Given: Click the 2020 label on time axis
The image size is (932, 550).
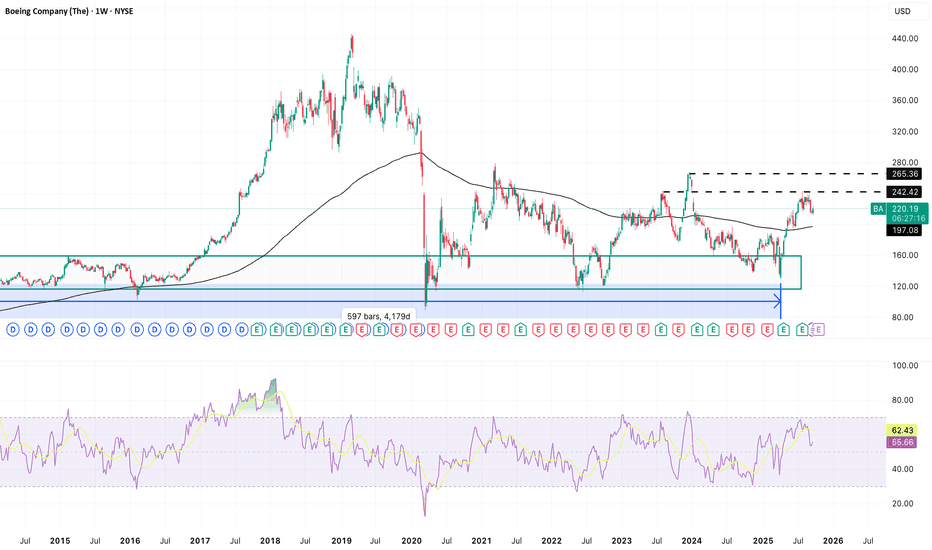Looking at the screenshot, I should (410, 539).
